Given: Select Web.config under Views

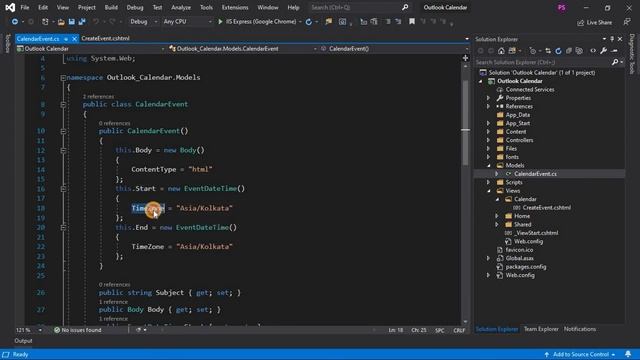Looking at the screenshot, I should click(x=528, y=242).
